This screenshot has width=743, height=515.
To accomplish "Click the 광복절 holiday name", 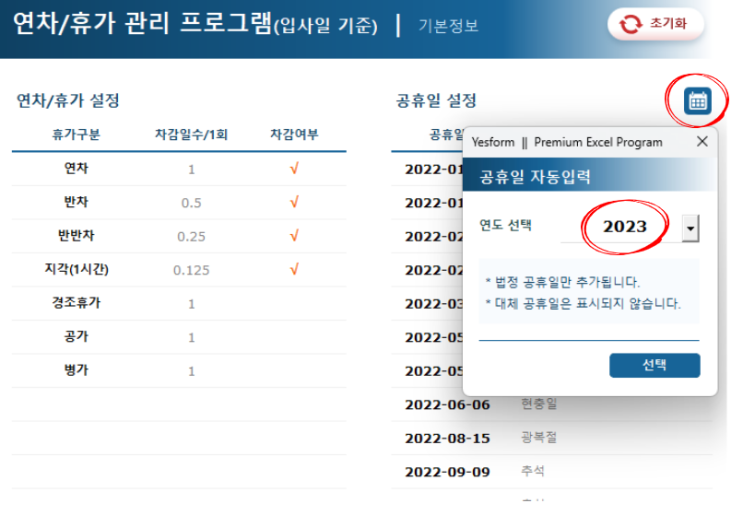I will click(x=539, y=437).
